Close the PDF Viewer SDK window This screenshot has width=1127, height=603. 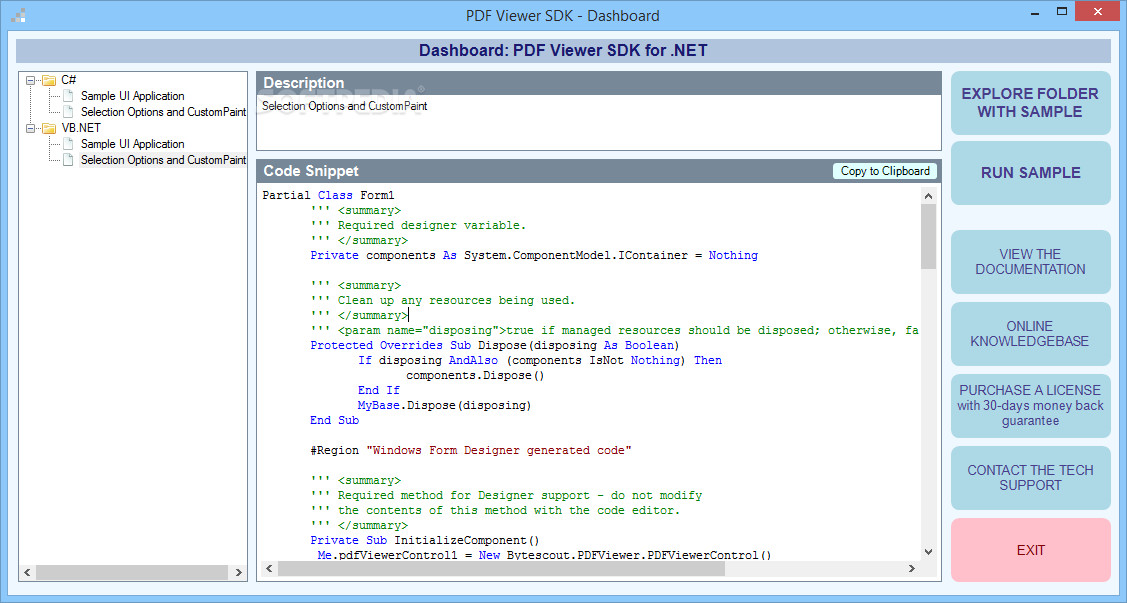1098,13
